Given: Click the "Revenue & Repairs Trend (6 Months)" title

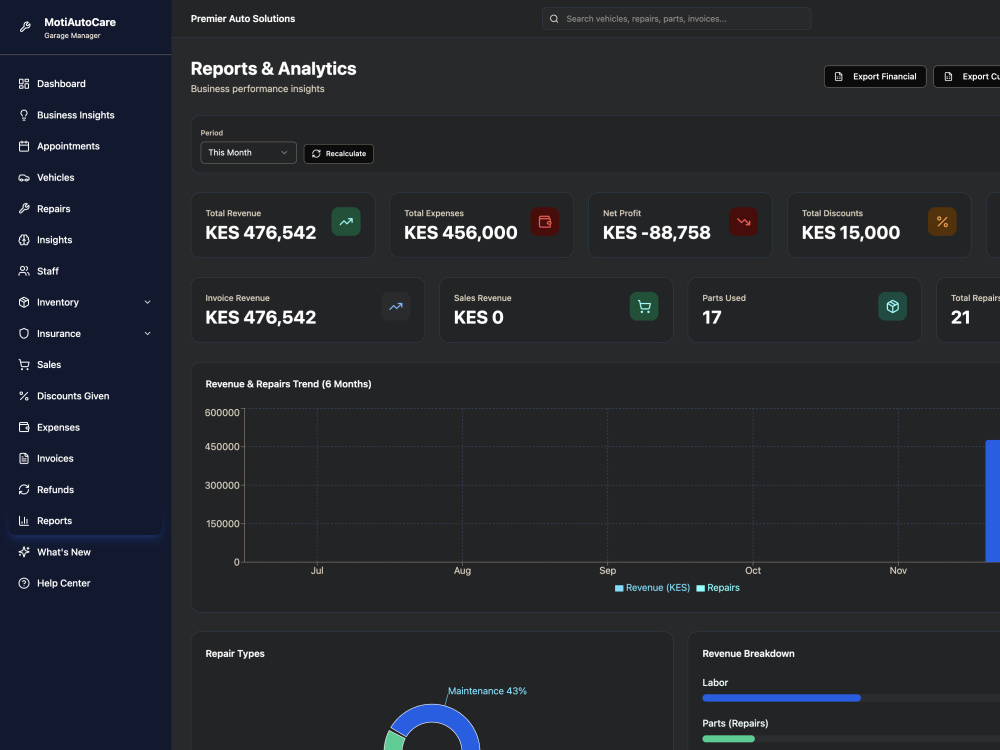Looking at the screenshot, I should [x=288, y=384].
